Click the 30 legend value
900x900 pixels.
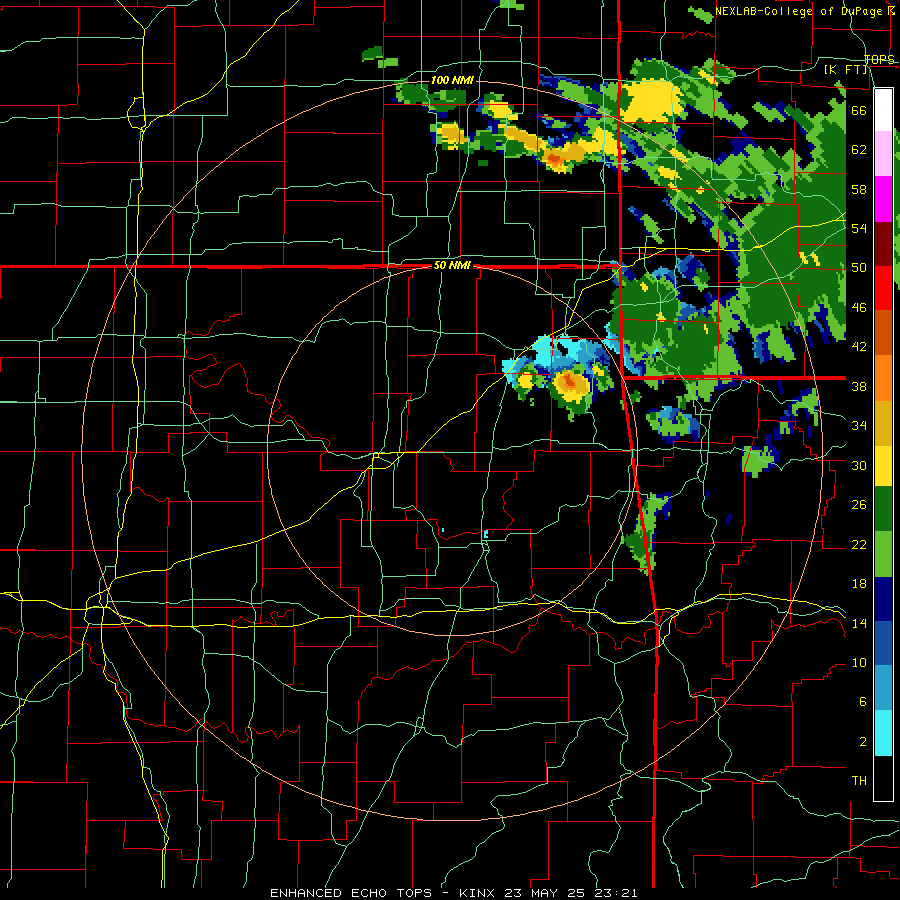pyautogui.click(x=859, y=465)
